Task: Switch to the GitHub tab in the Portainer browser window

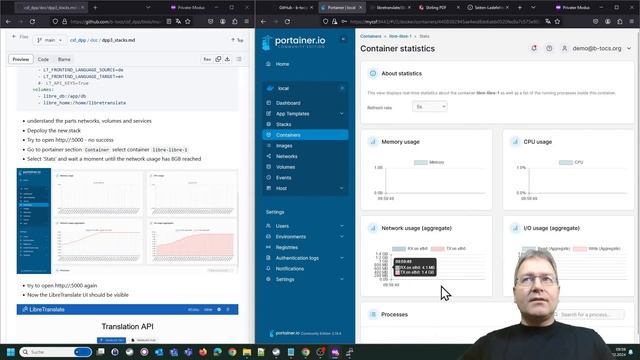Action: (x=293, y=7)
